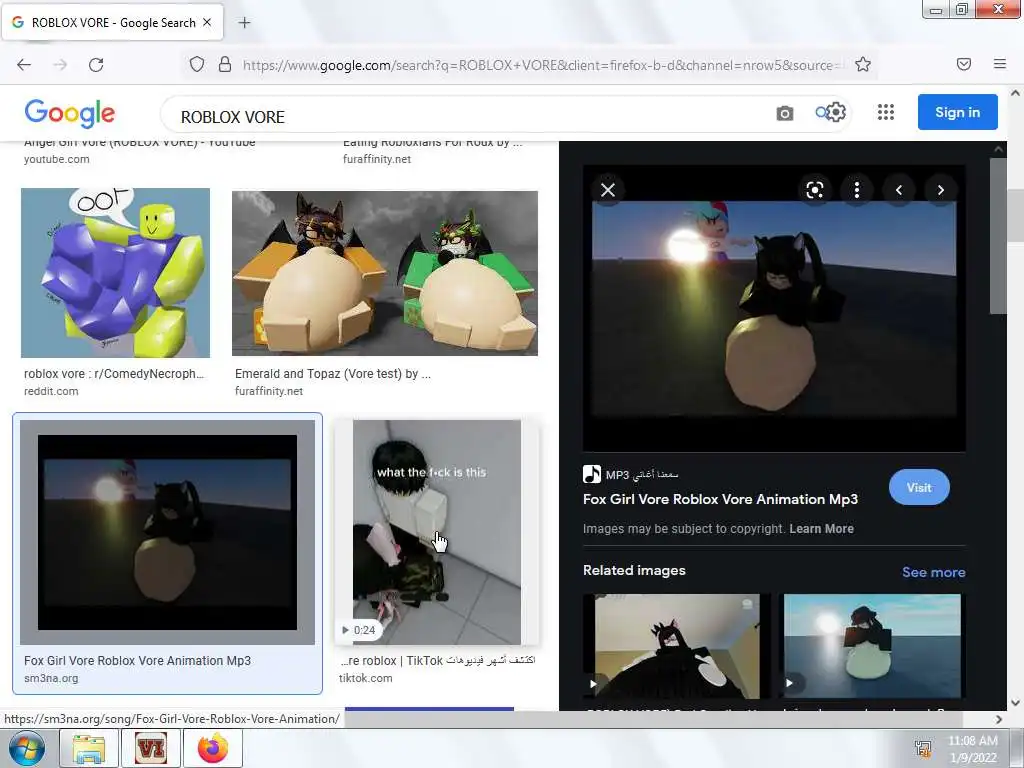Click the Sign in button
Screen dimensions: 1024x768
(x=957, y=112)
